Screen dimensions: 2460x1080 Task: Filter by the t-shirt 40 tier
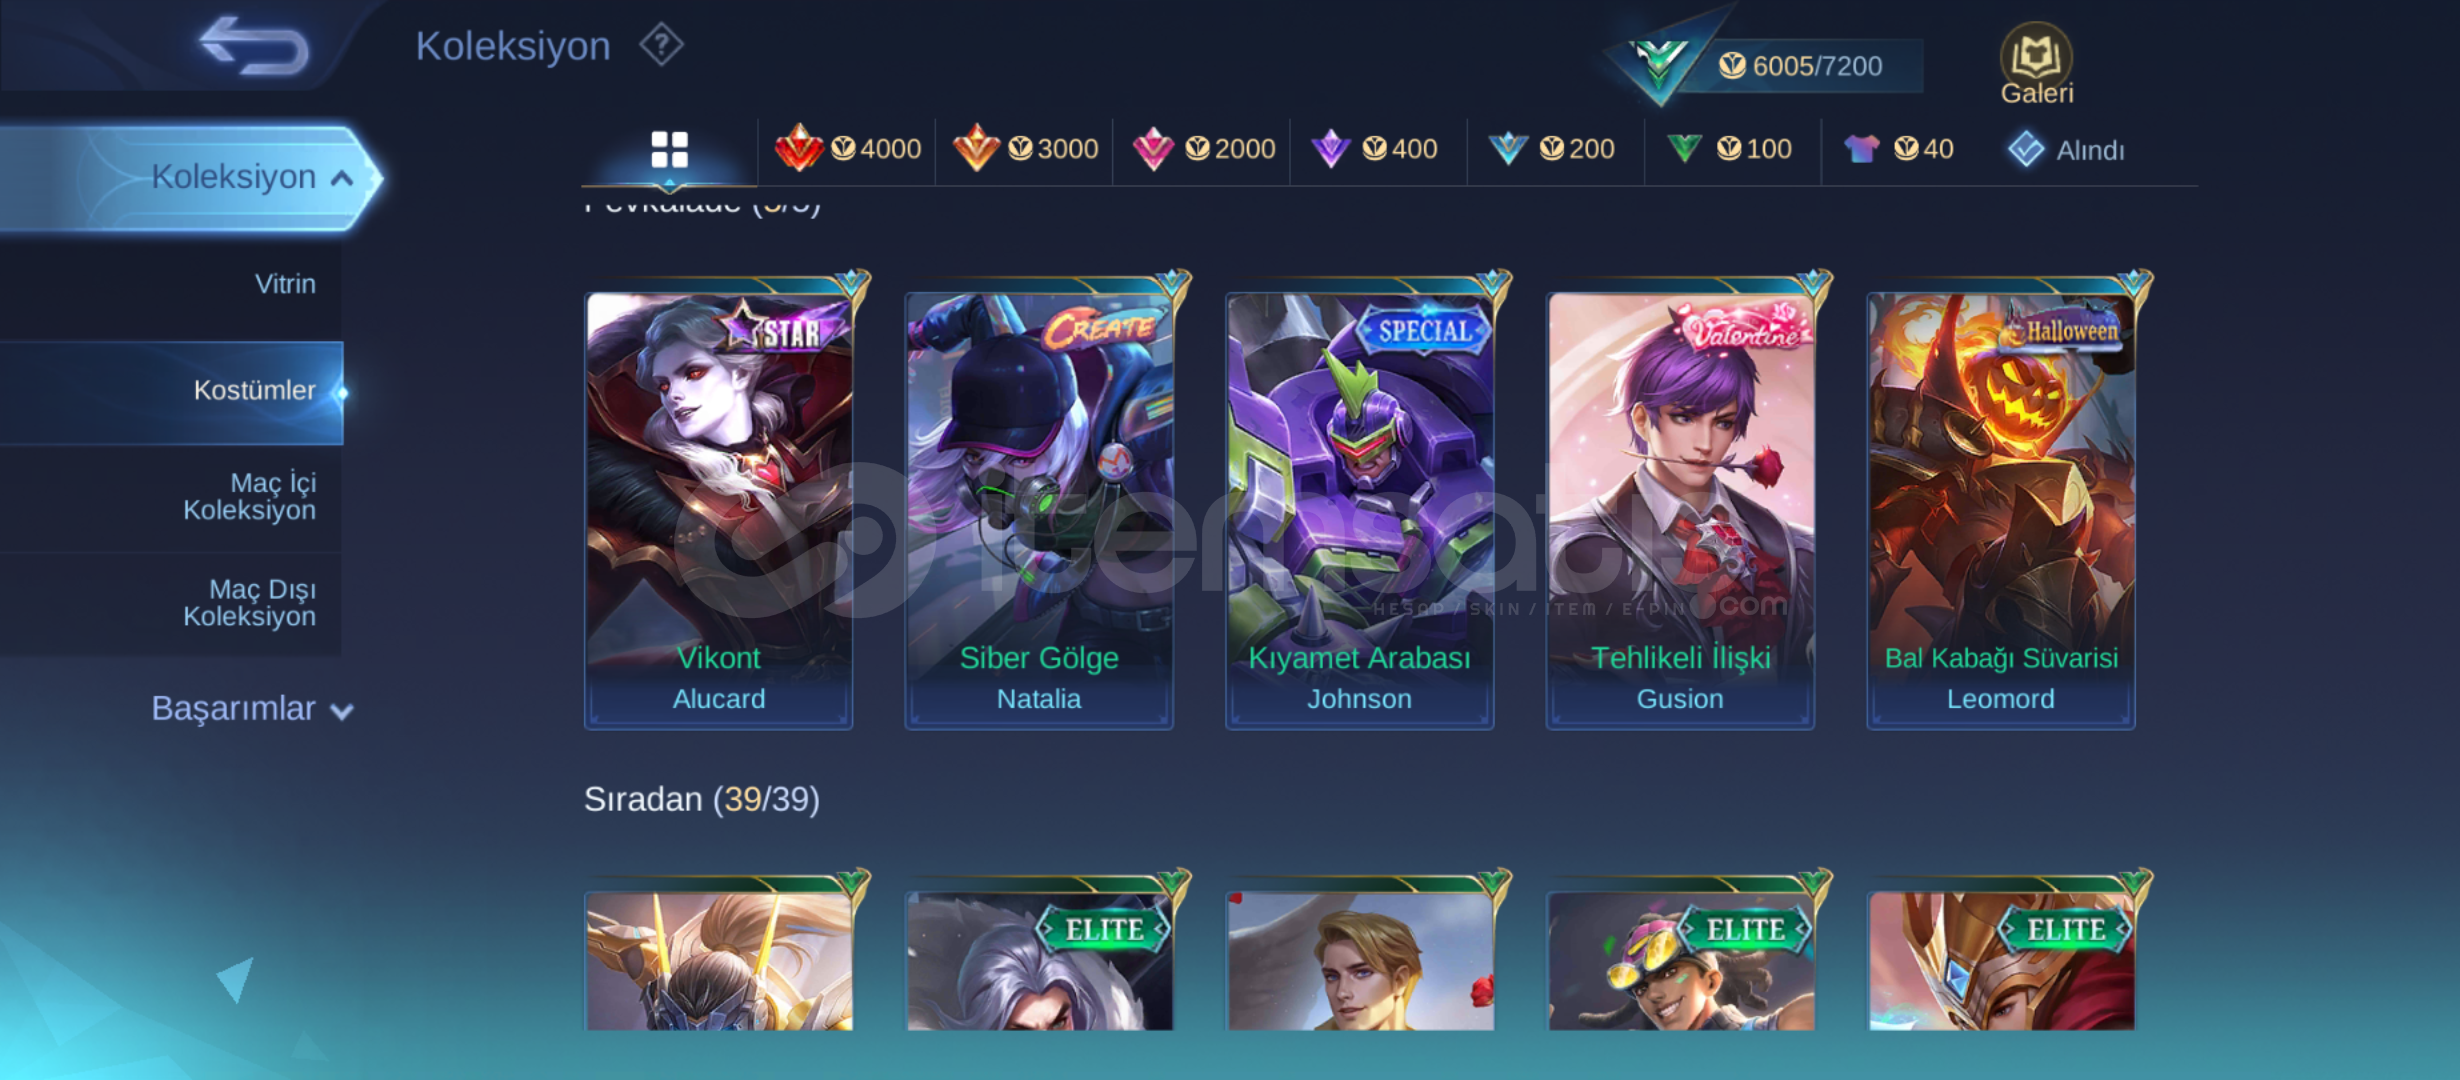1898,149
